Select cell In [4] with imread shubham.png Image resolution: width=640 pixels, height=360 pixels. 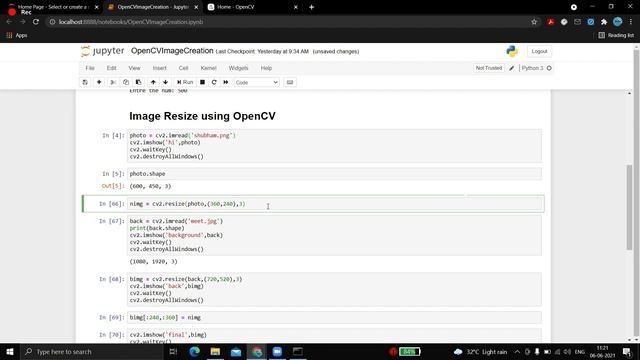point(334,146)
